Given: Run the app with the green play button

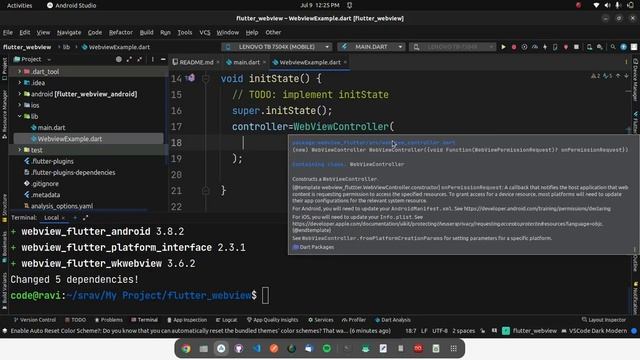Looking at the screenshot, I should (503, 47).
